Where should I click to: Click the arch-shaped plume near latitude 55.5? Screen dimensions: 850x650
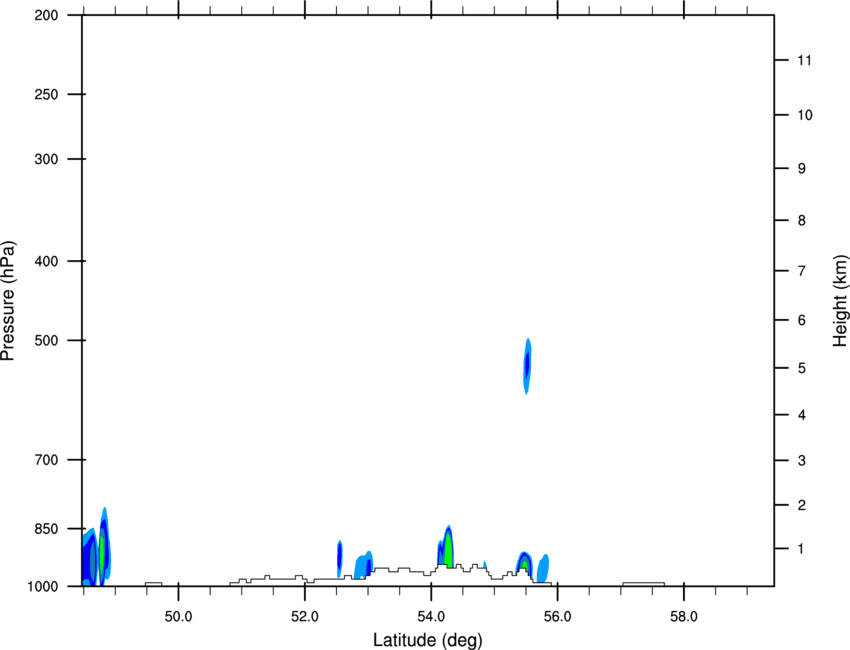coord(524,564)
